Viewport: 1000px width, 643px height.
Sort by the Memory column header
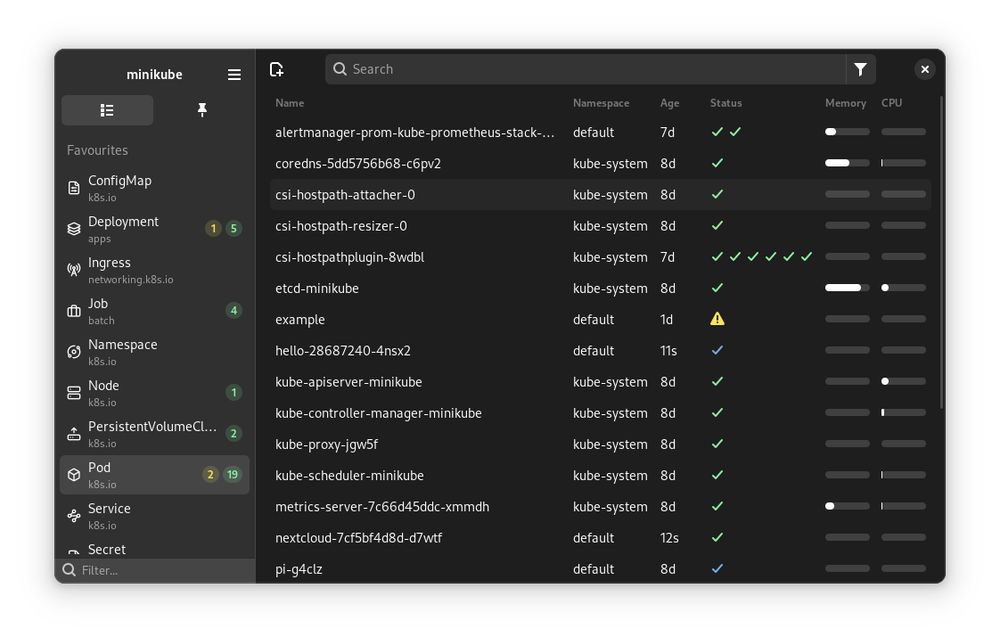click(x=845, y=103)
